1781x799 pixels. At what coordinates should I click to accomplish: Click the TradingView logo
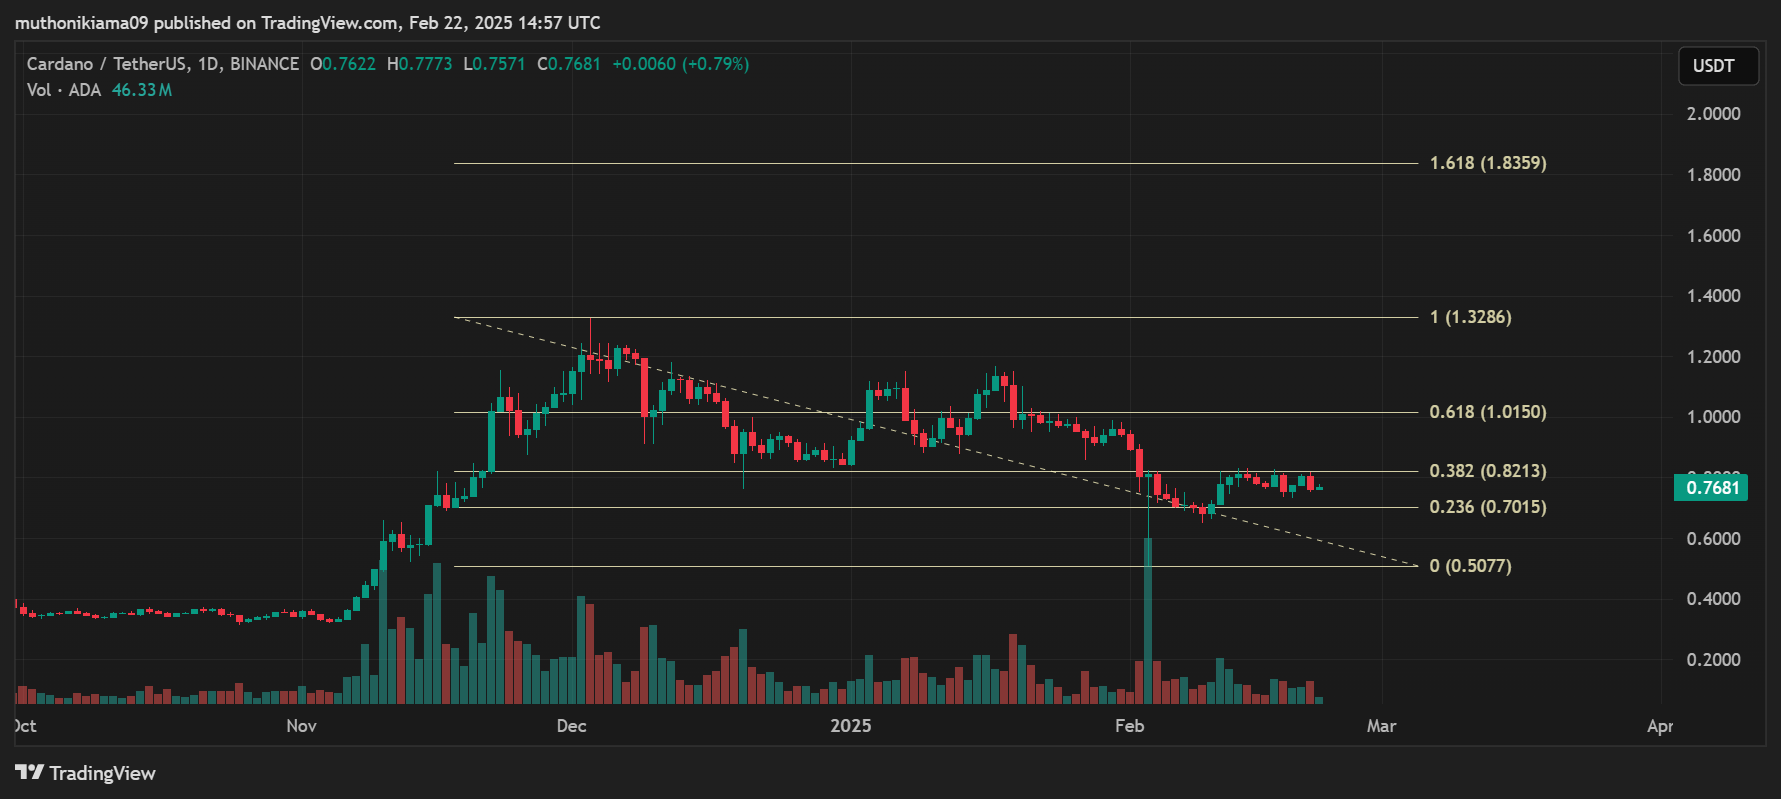click(86, 773)
